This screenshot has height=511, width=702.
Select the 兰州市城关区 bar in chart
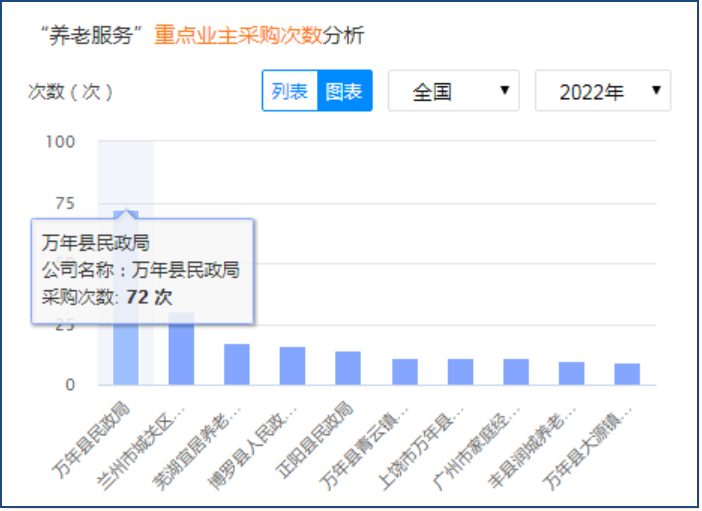[181, 349]
